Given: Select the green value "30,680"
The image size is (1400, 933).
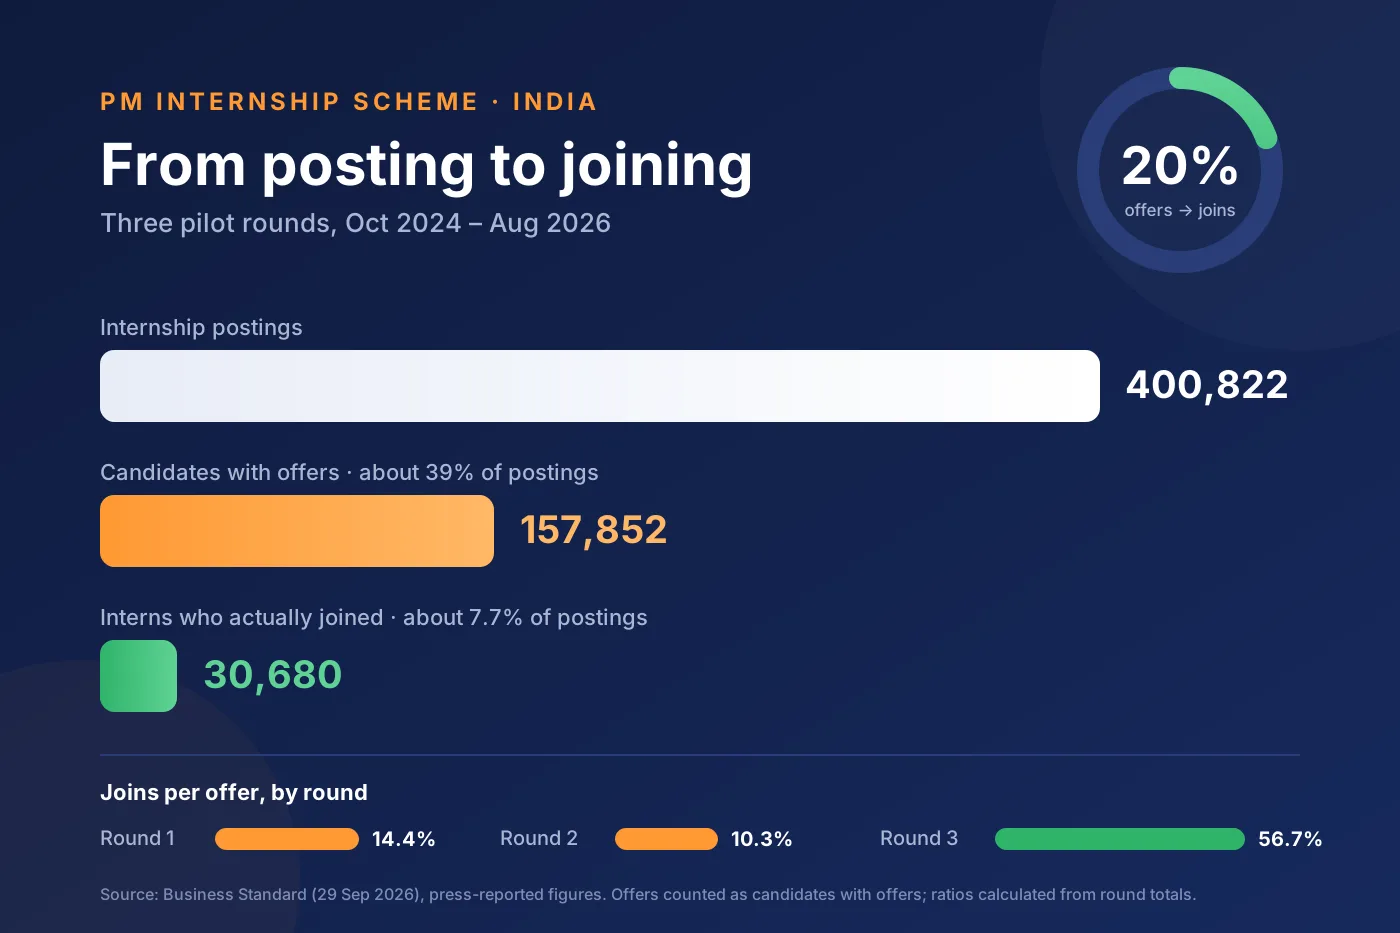Looking at the screenshot, I should (273, 675).
